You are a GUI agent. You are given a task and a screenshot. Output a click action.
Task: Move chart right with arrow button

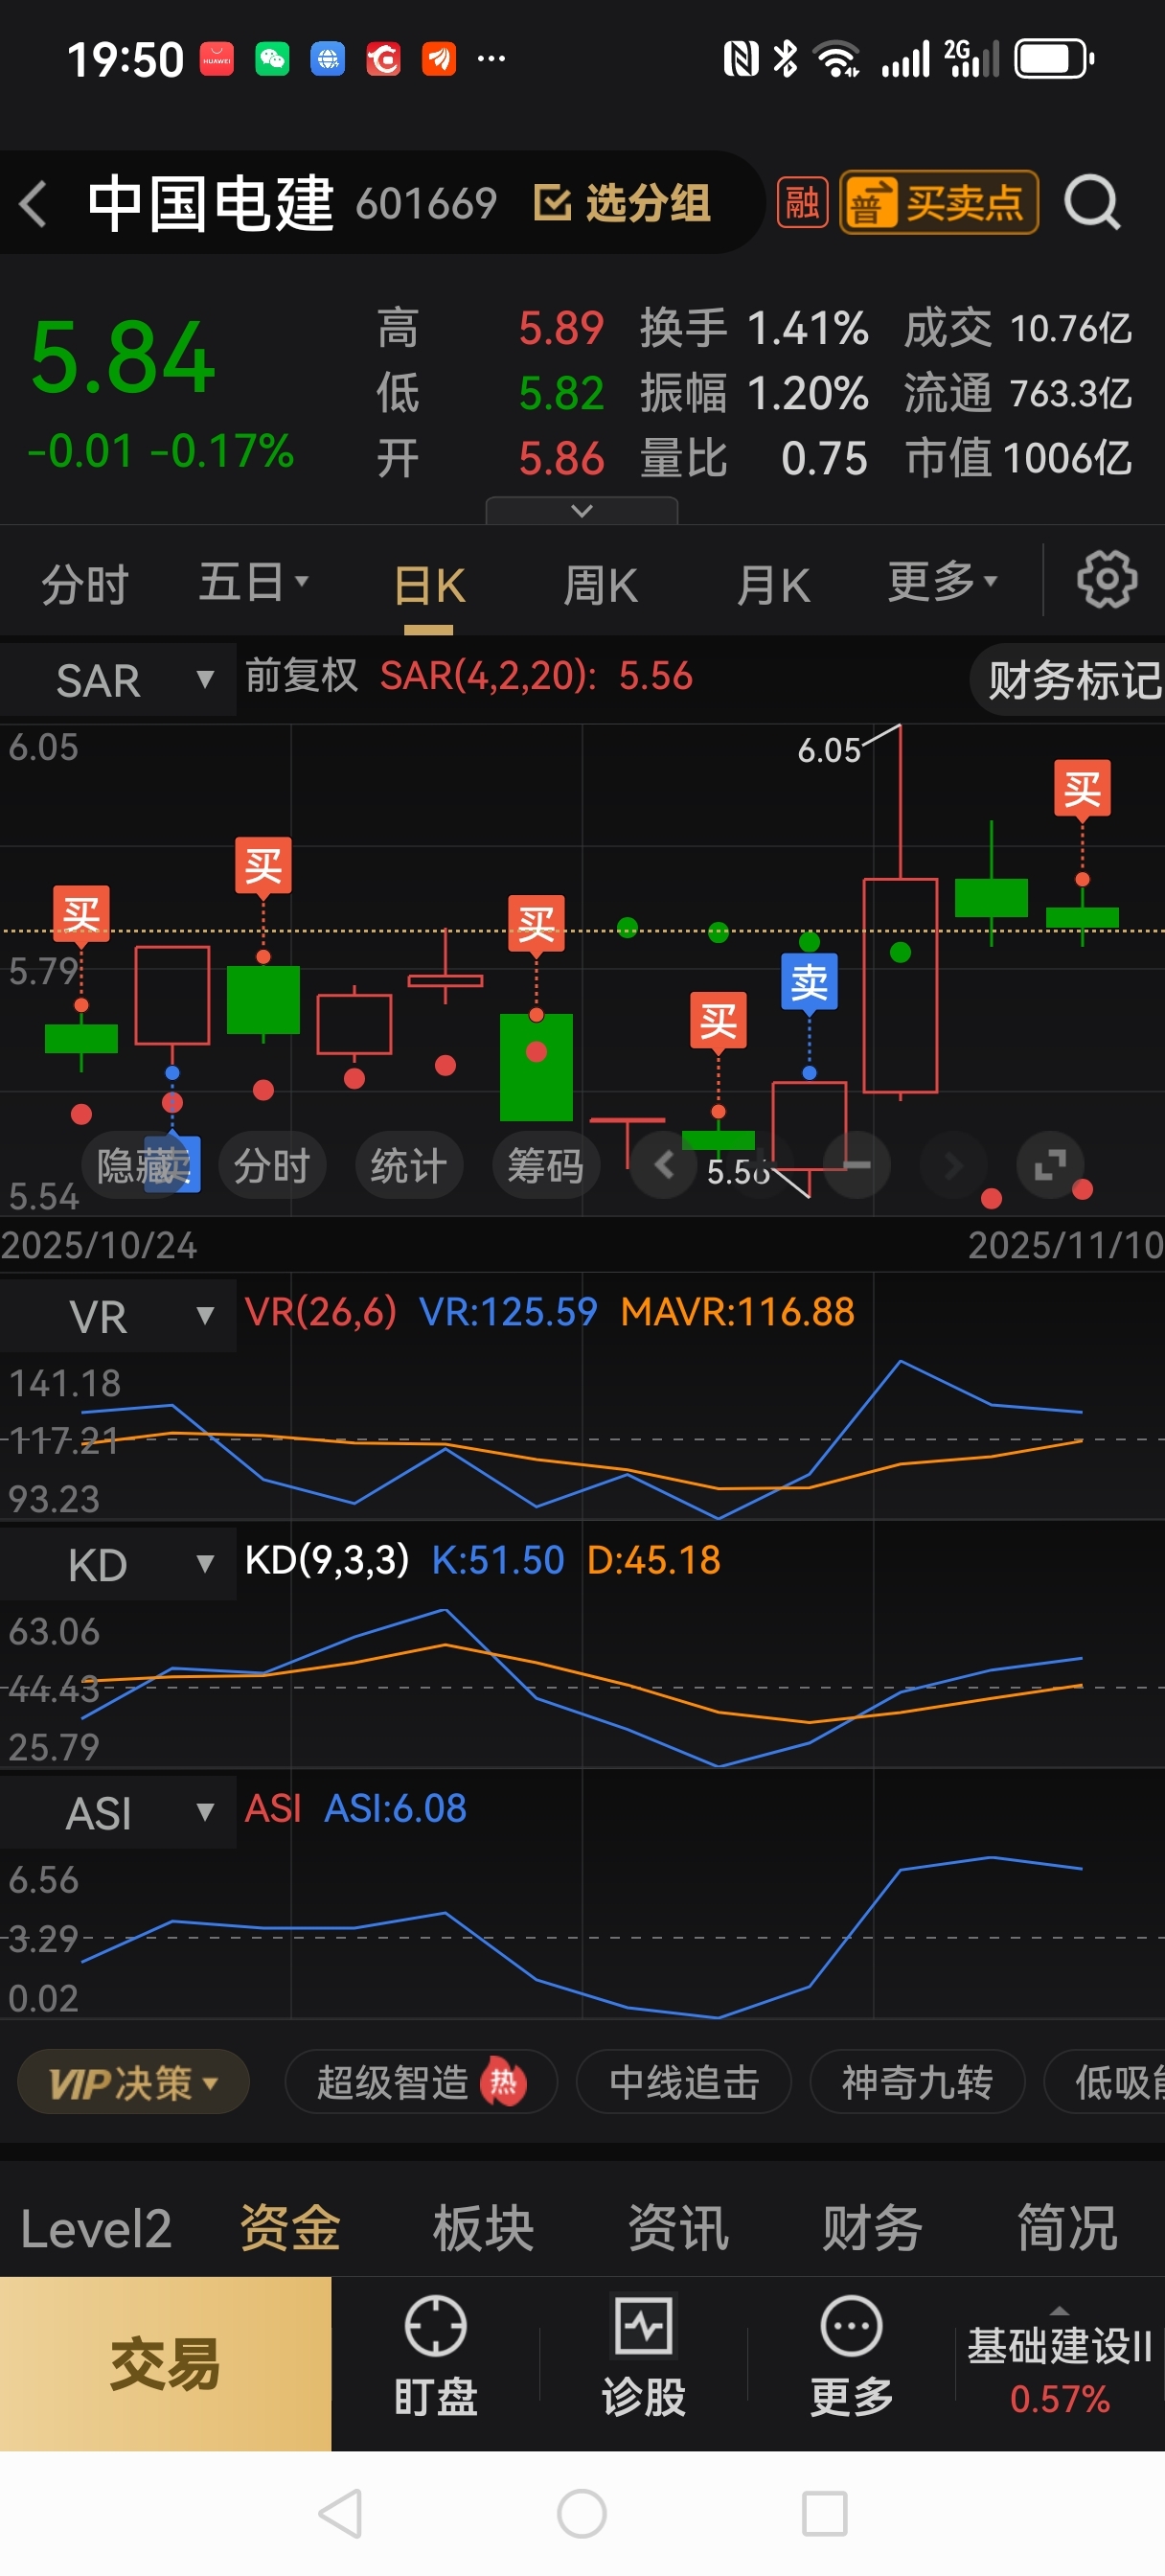click(x=953, y=1165)
